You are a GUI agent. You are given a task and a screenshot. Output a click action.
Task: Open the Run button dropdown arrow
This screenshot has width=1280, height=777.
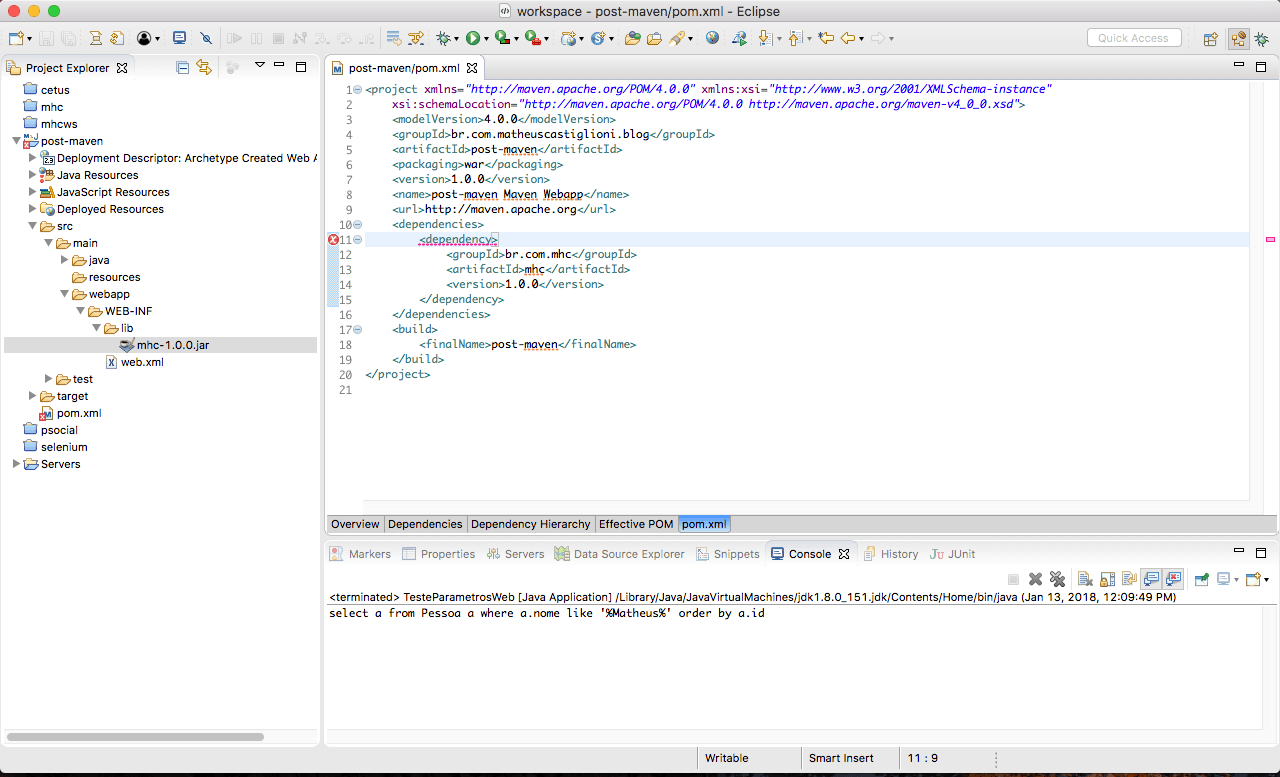pyautogui.click(x=486, y=39)
